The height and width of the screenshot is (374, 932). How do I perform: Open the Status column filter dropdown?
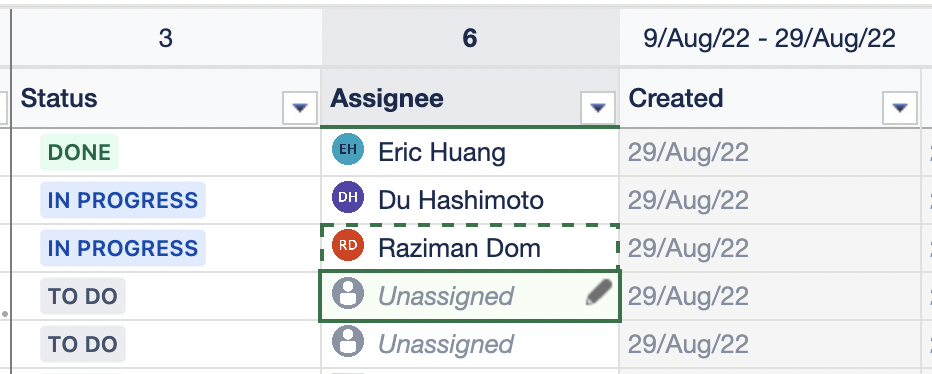[x=300, y=108]
